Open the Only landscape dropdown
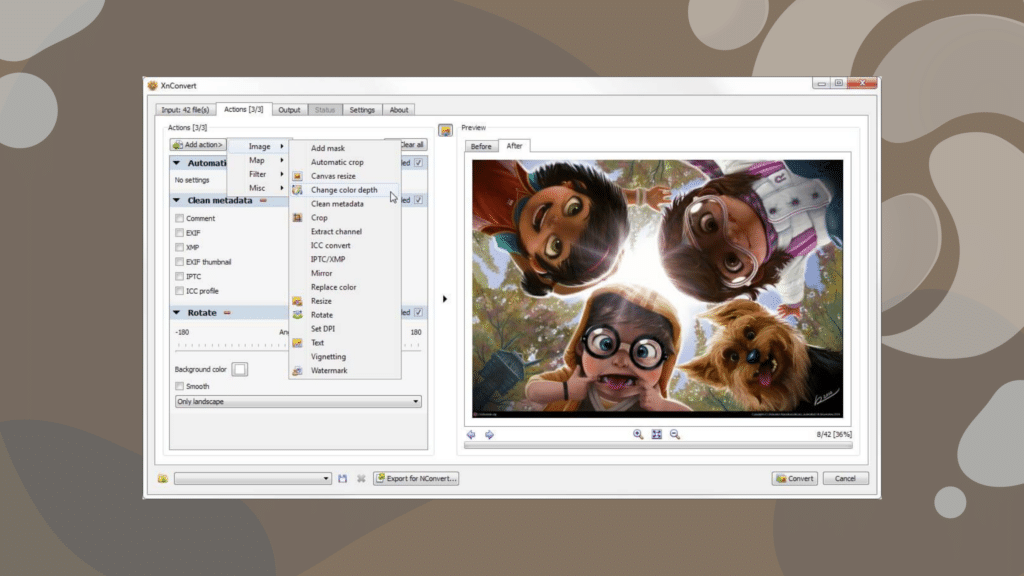1024x576 pixels. pyautogui.click(x=298, y=402)
